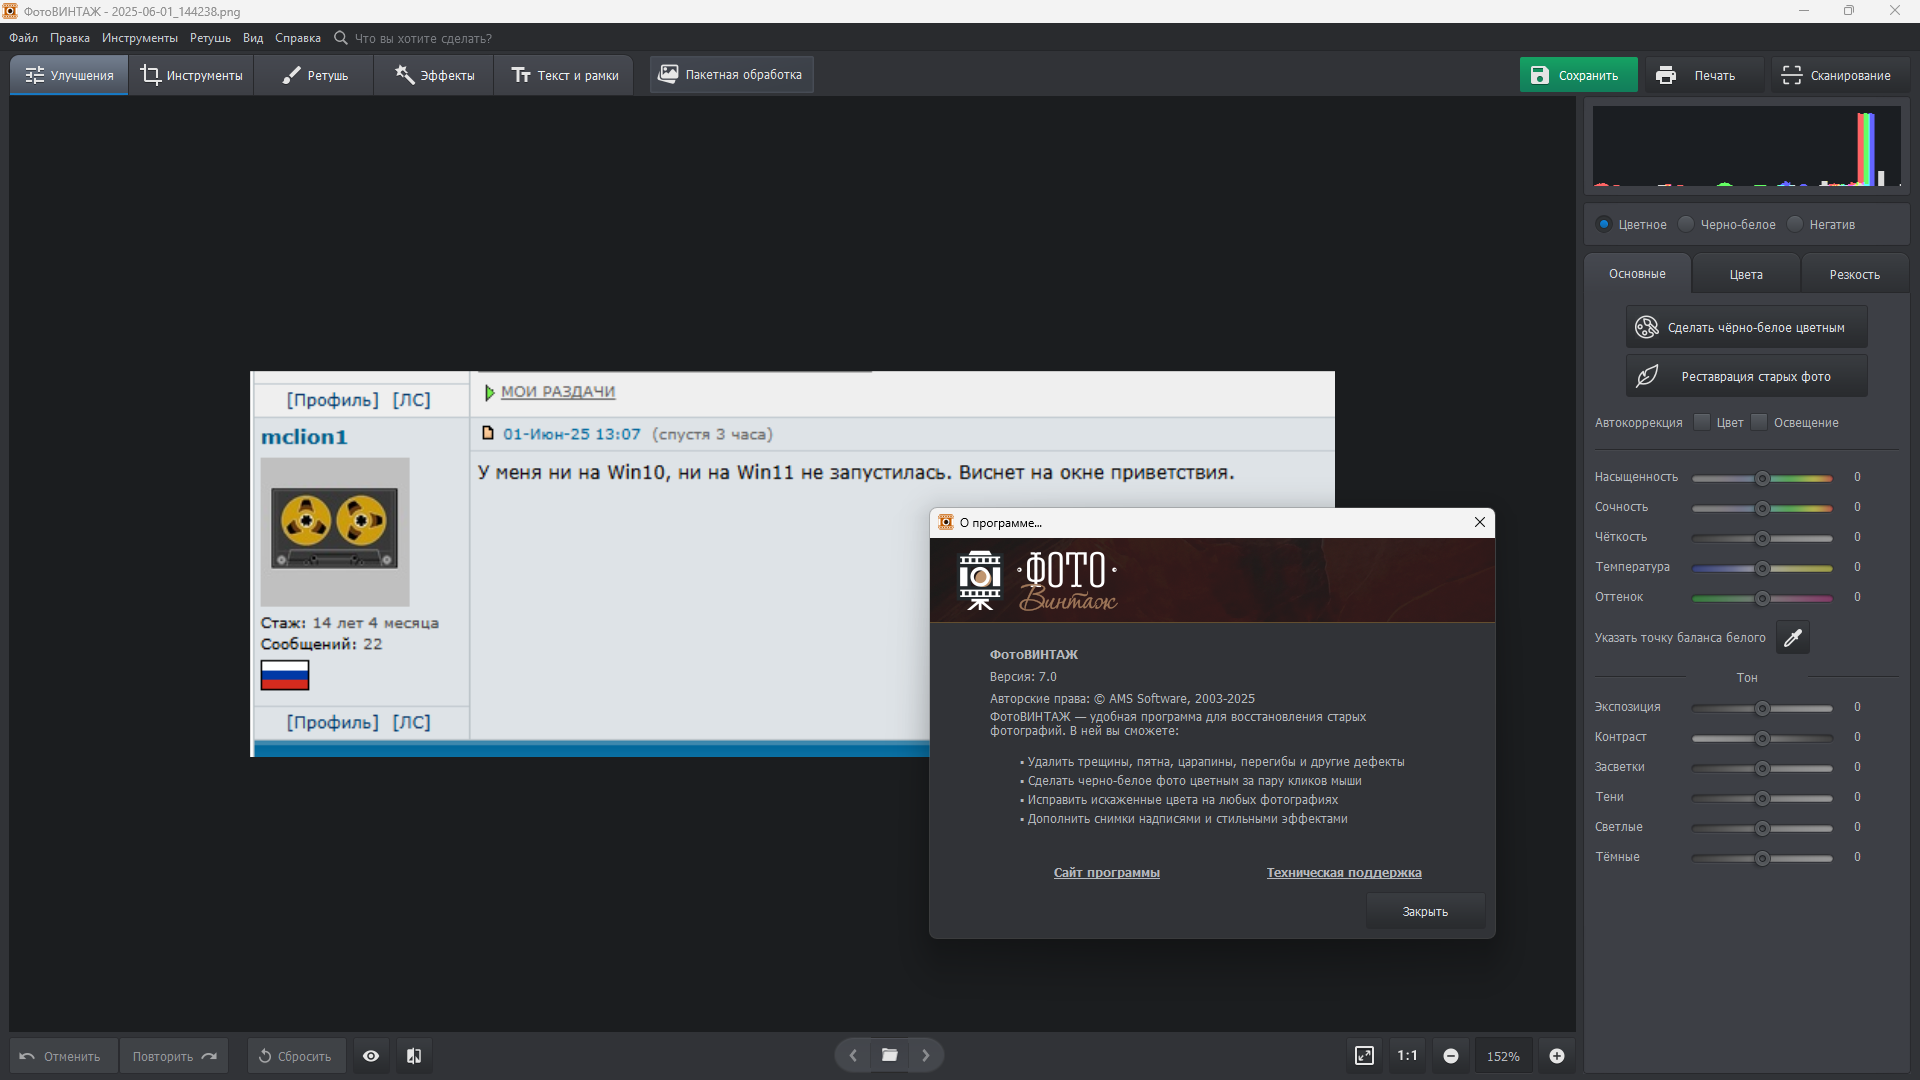Adjust the Светлые slider
Viewport: 1920px width, 1080px height.
tap(1762, 828)
